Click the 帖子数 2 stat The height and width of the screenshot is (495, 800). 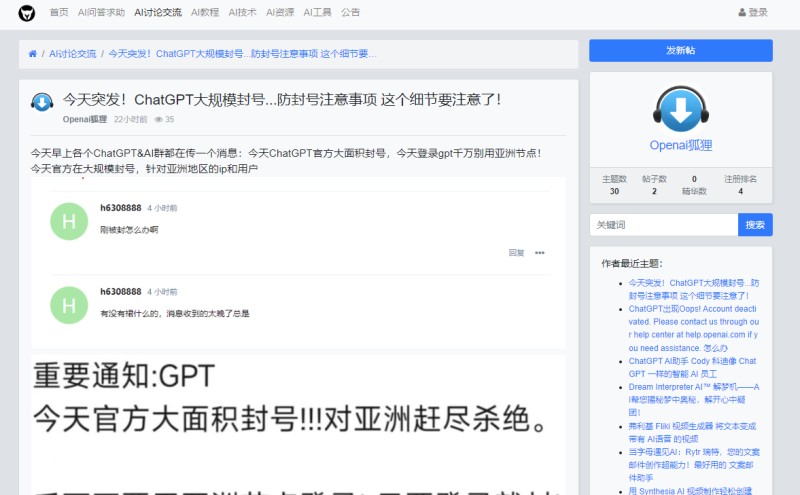coord(654,185)
